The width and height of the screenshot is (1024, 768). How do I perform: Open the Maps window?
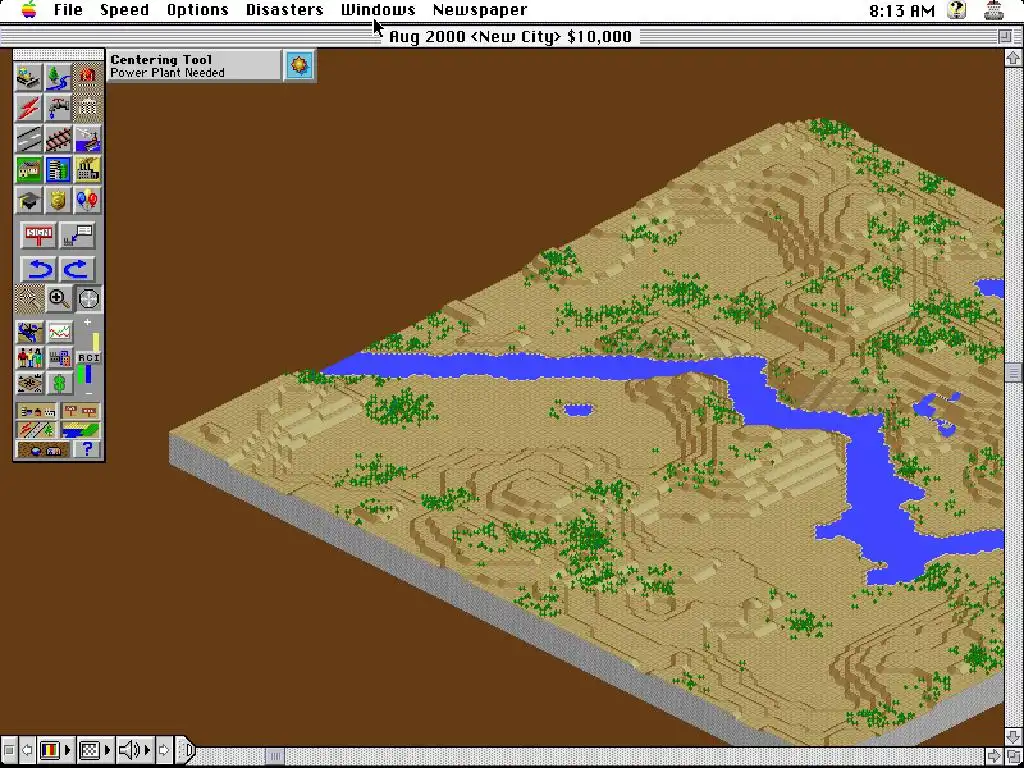coord(29,332)
